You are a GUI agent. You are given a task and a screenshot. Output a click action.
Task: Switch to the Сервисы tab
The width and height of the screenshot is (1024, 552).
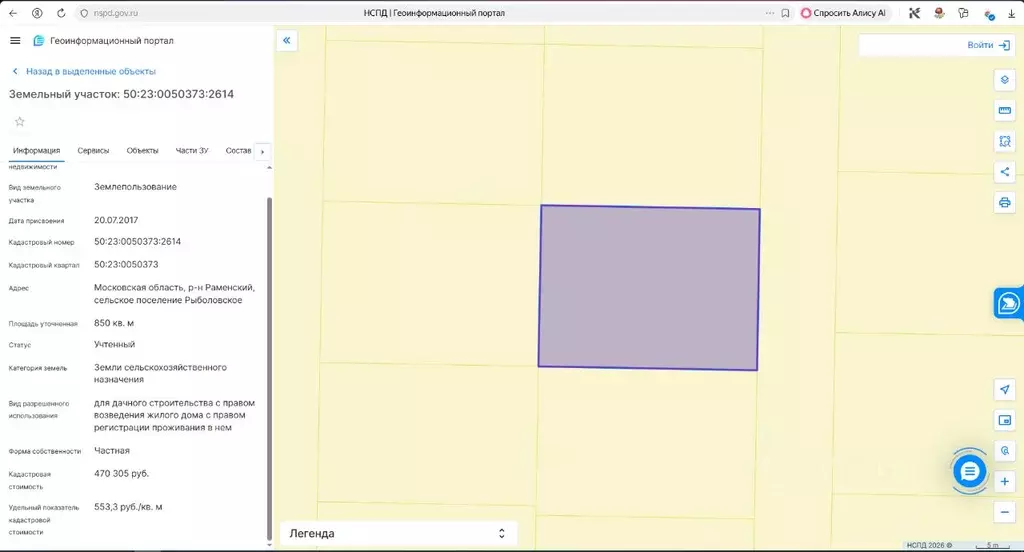coord(93,151)
